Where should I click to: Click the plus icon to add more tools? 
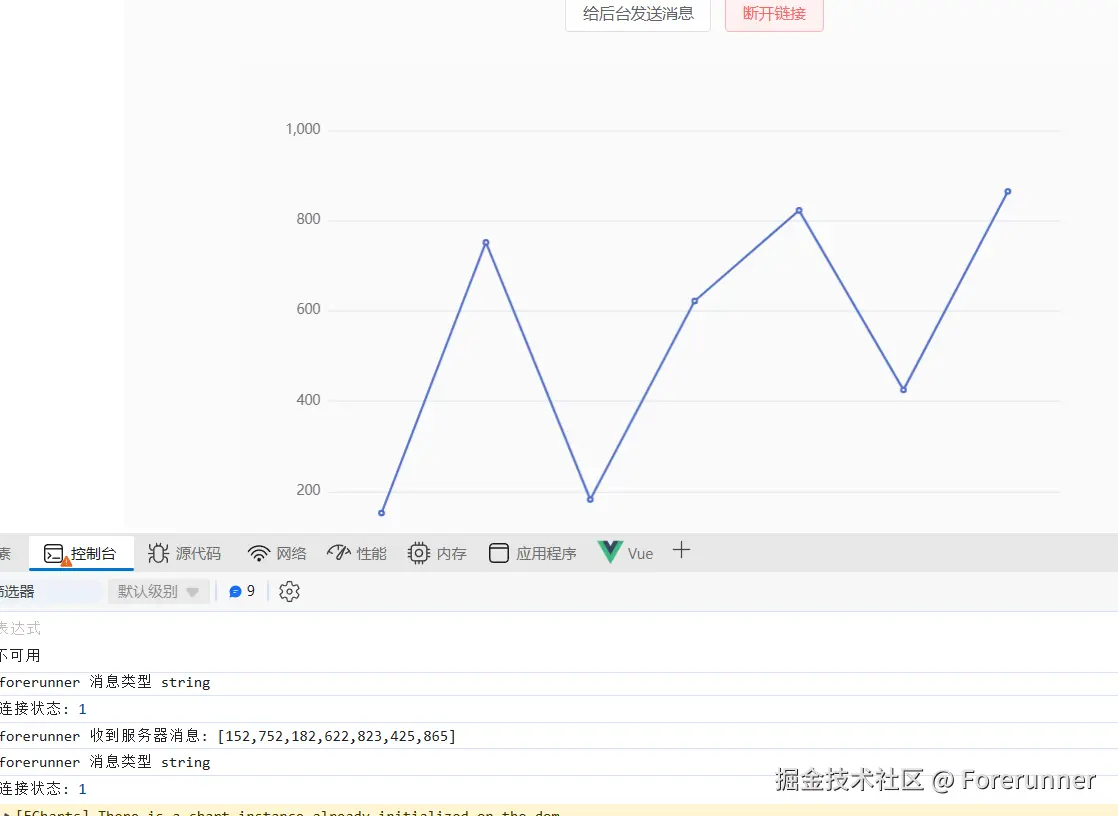pyautogui.click(x=681, y=551)
